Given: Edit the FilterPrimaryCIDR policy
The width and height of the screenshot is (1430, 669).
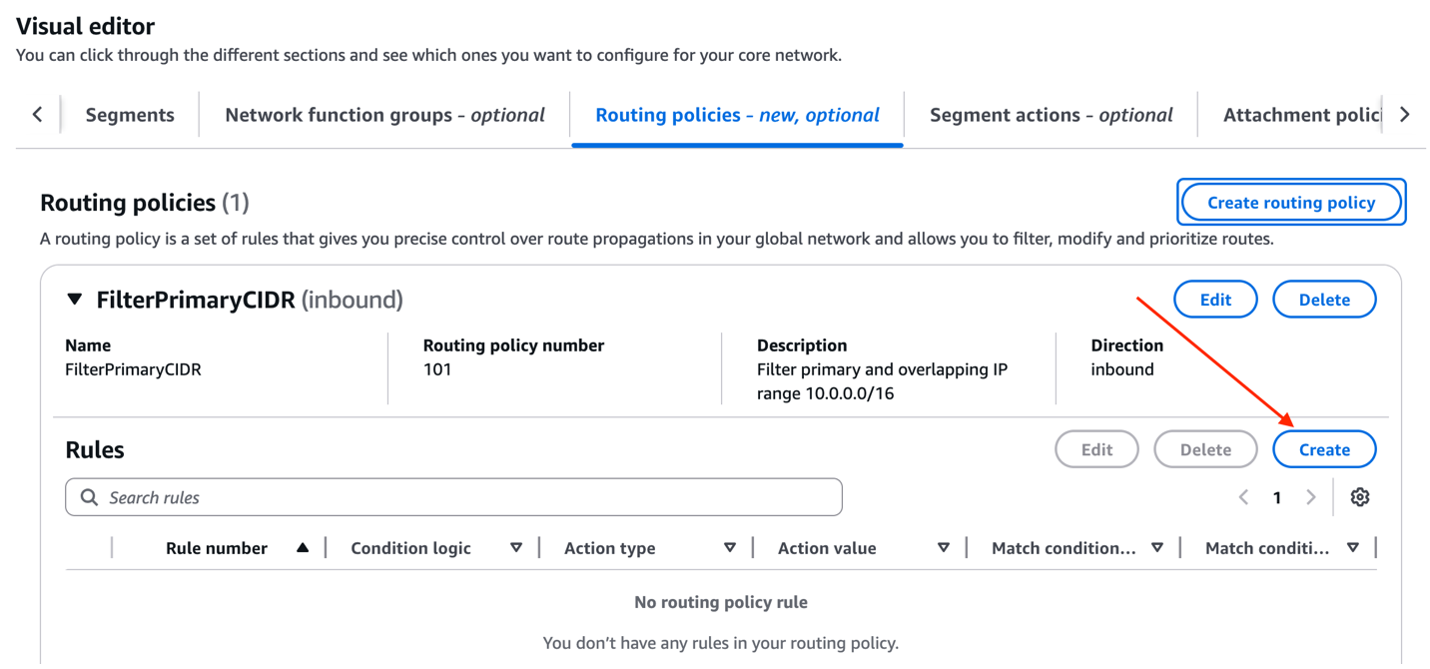Looking at the screenshot, I should pyautogui.click(x=1215, y=298).
